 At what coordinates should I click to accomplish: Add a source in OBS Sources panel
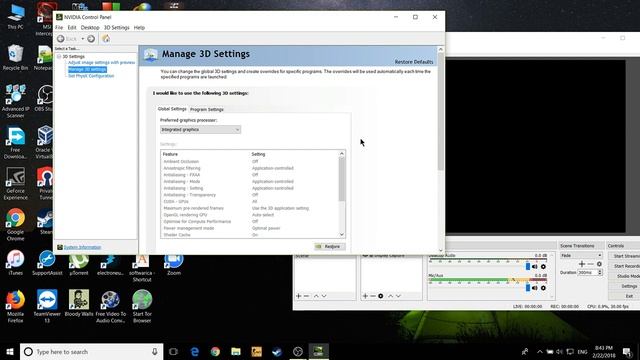point(365,296)
